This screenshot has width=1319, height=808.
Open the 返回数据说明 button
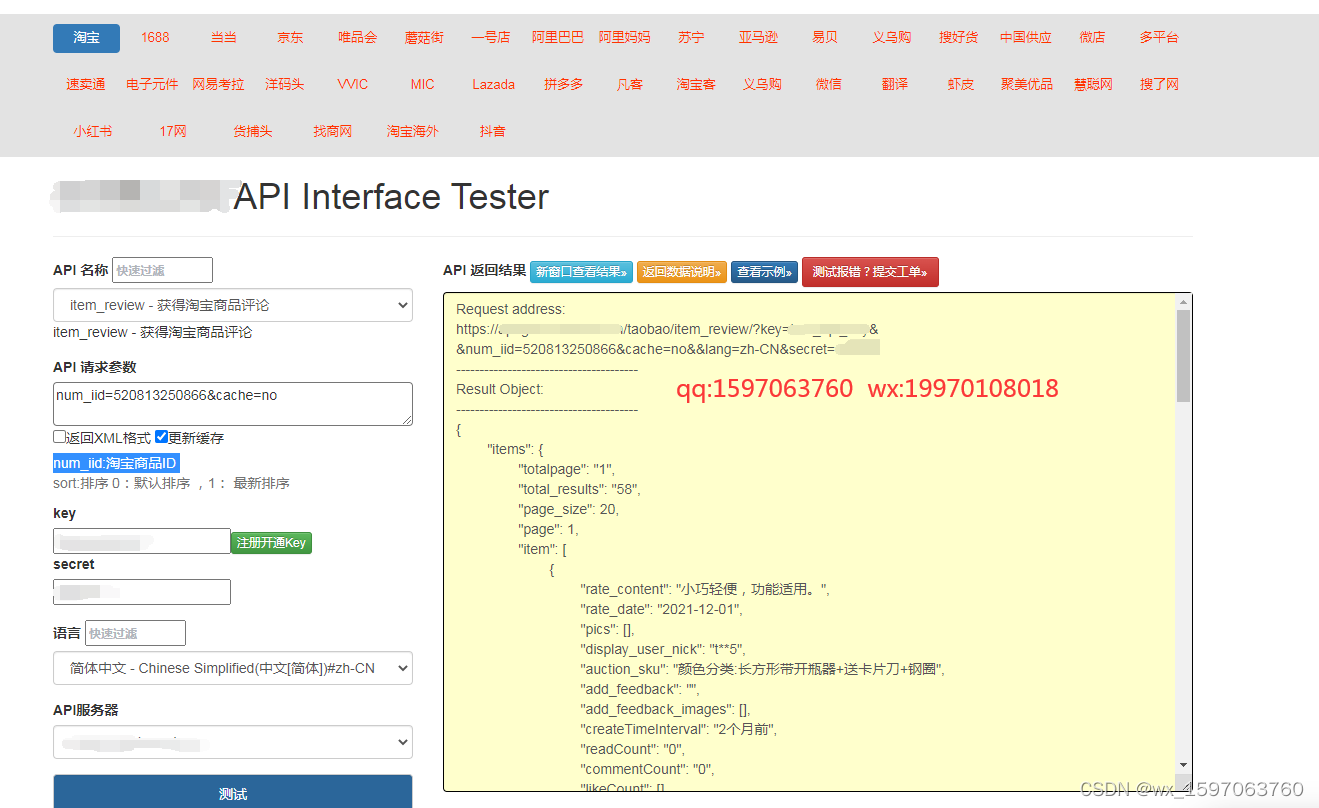coord(682,272)
